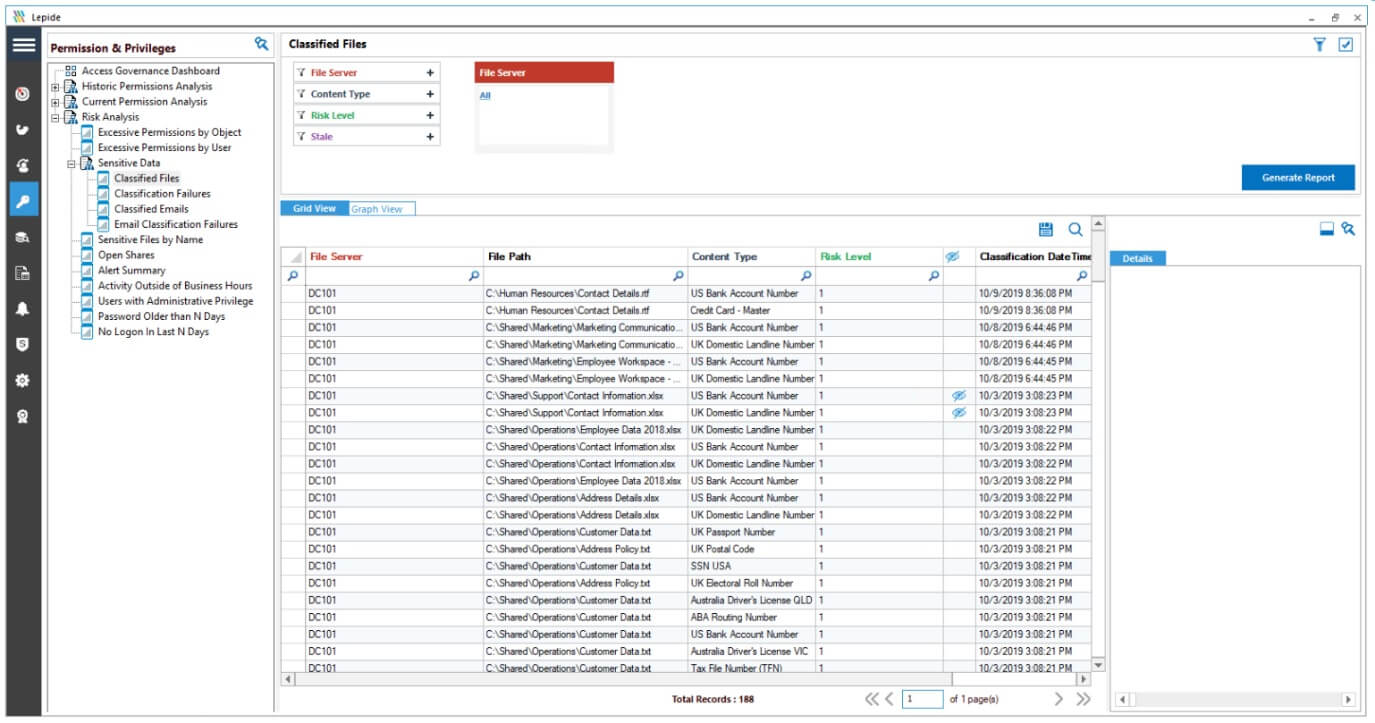Click the All link under File Server

coord(485,96)
